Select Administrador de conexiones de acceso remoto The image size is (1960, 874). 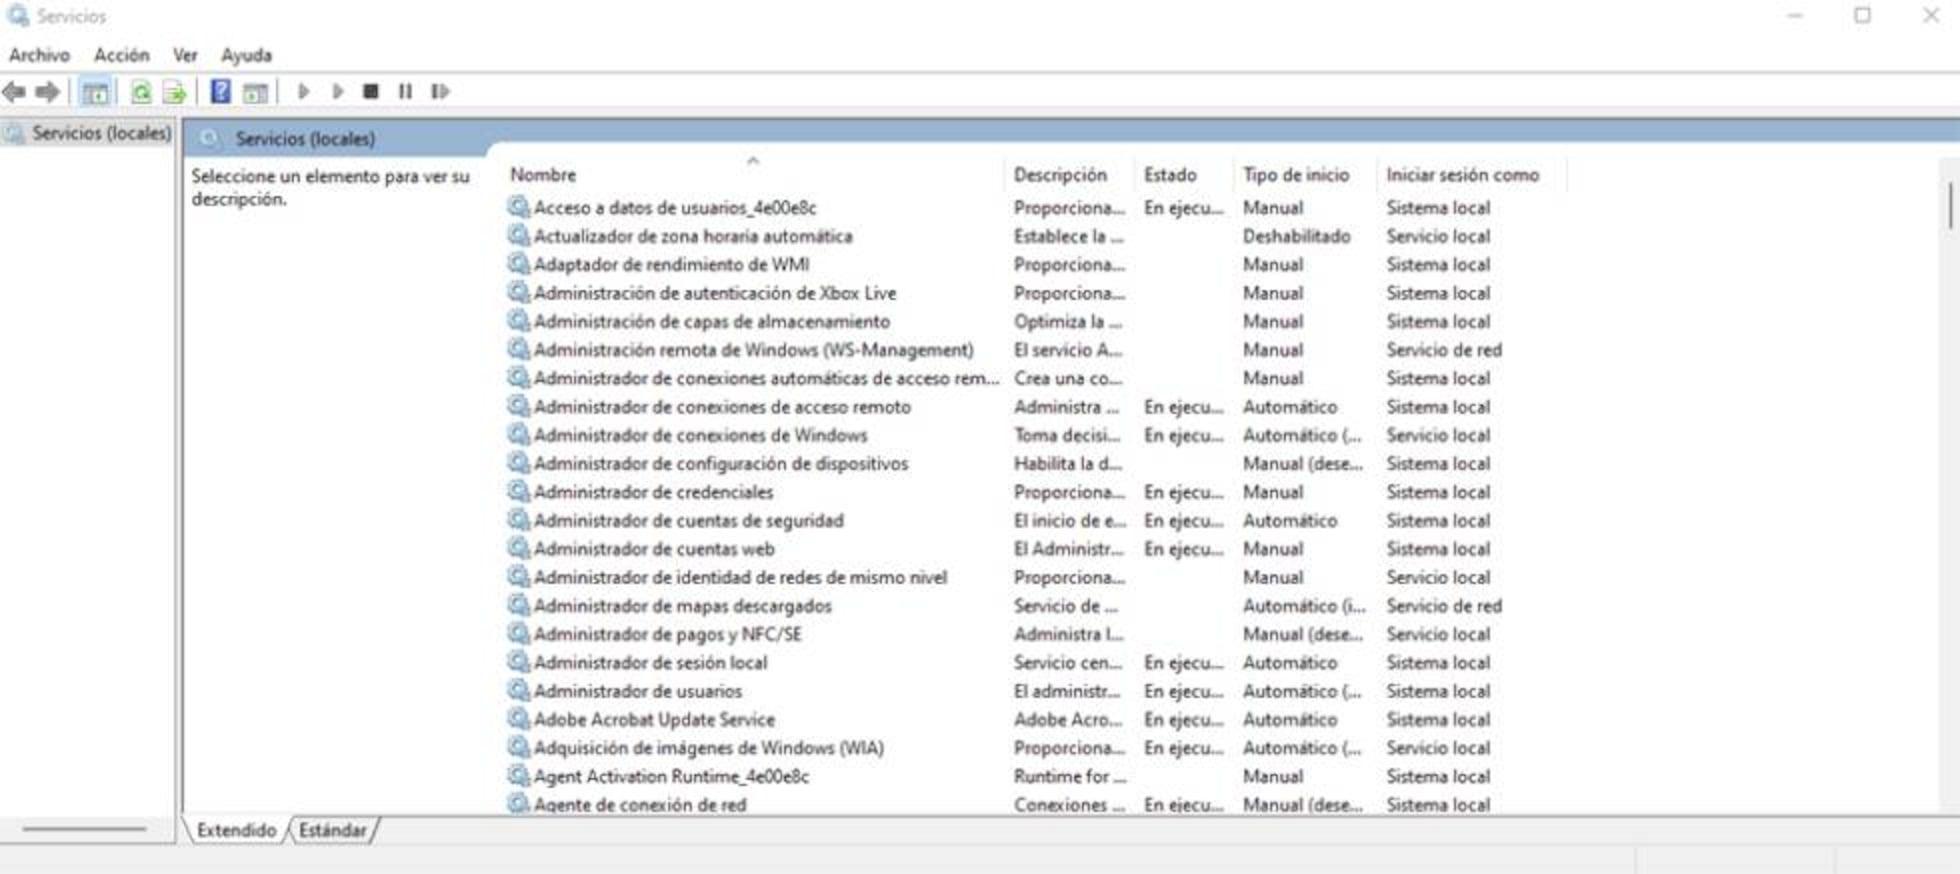[x=722, y=407]
